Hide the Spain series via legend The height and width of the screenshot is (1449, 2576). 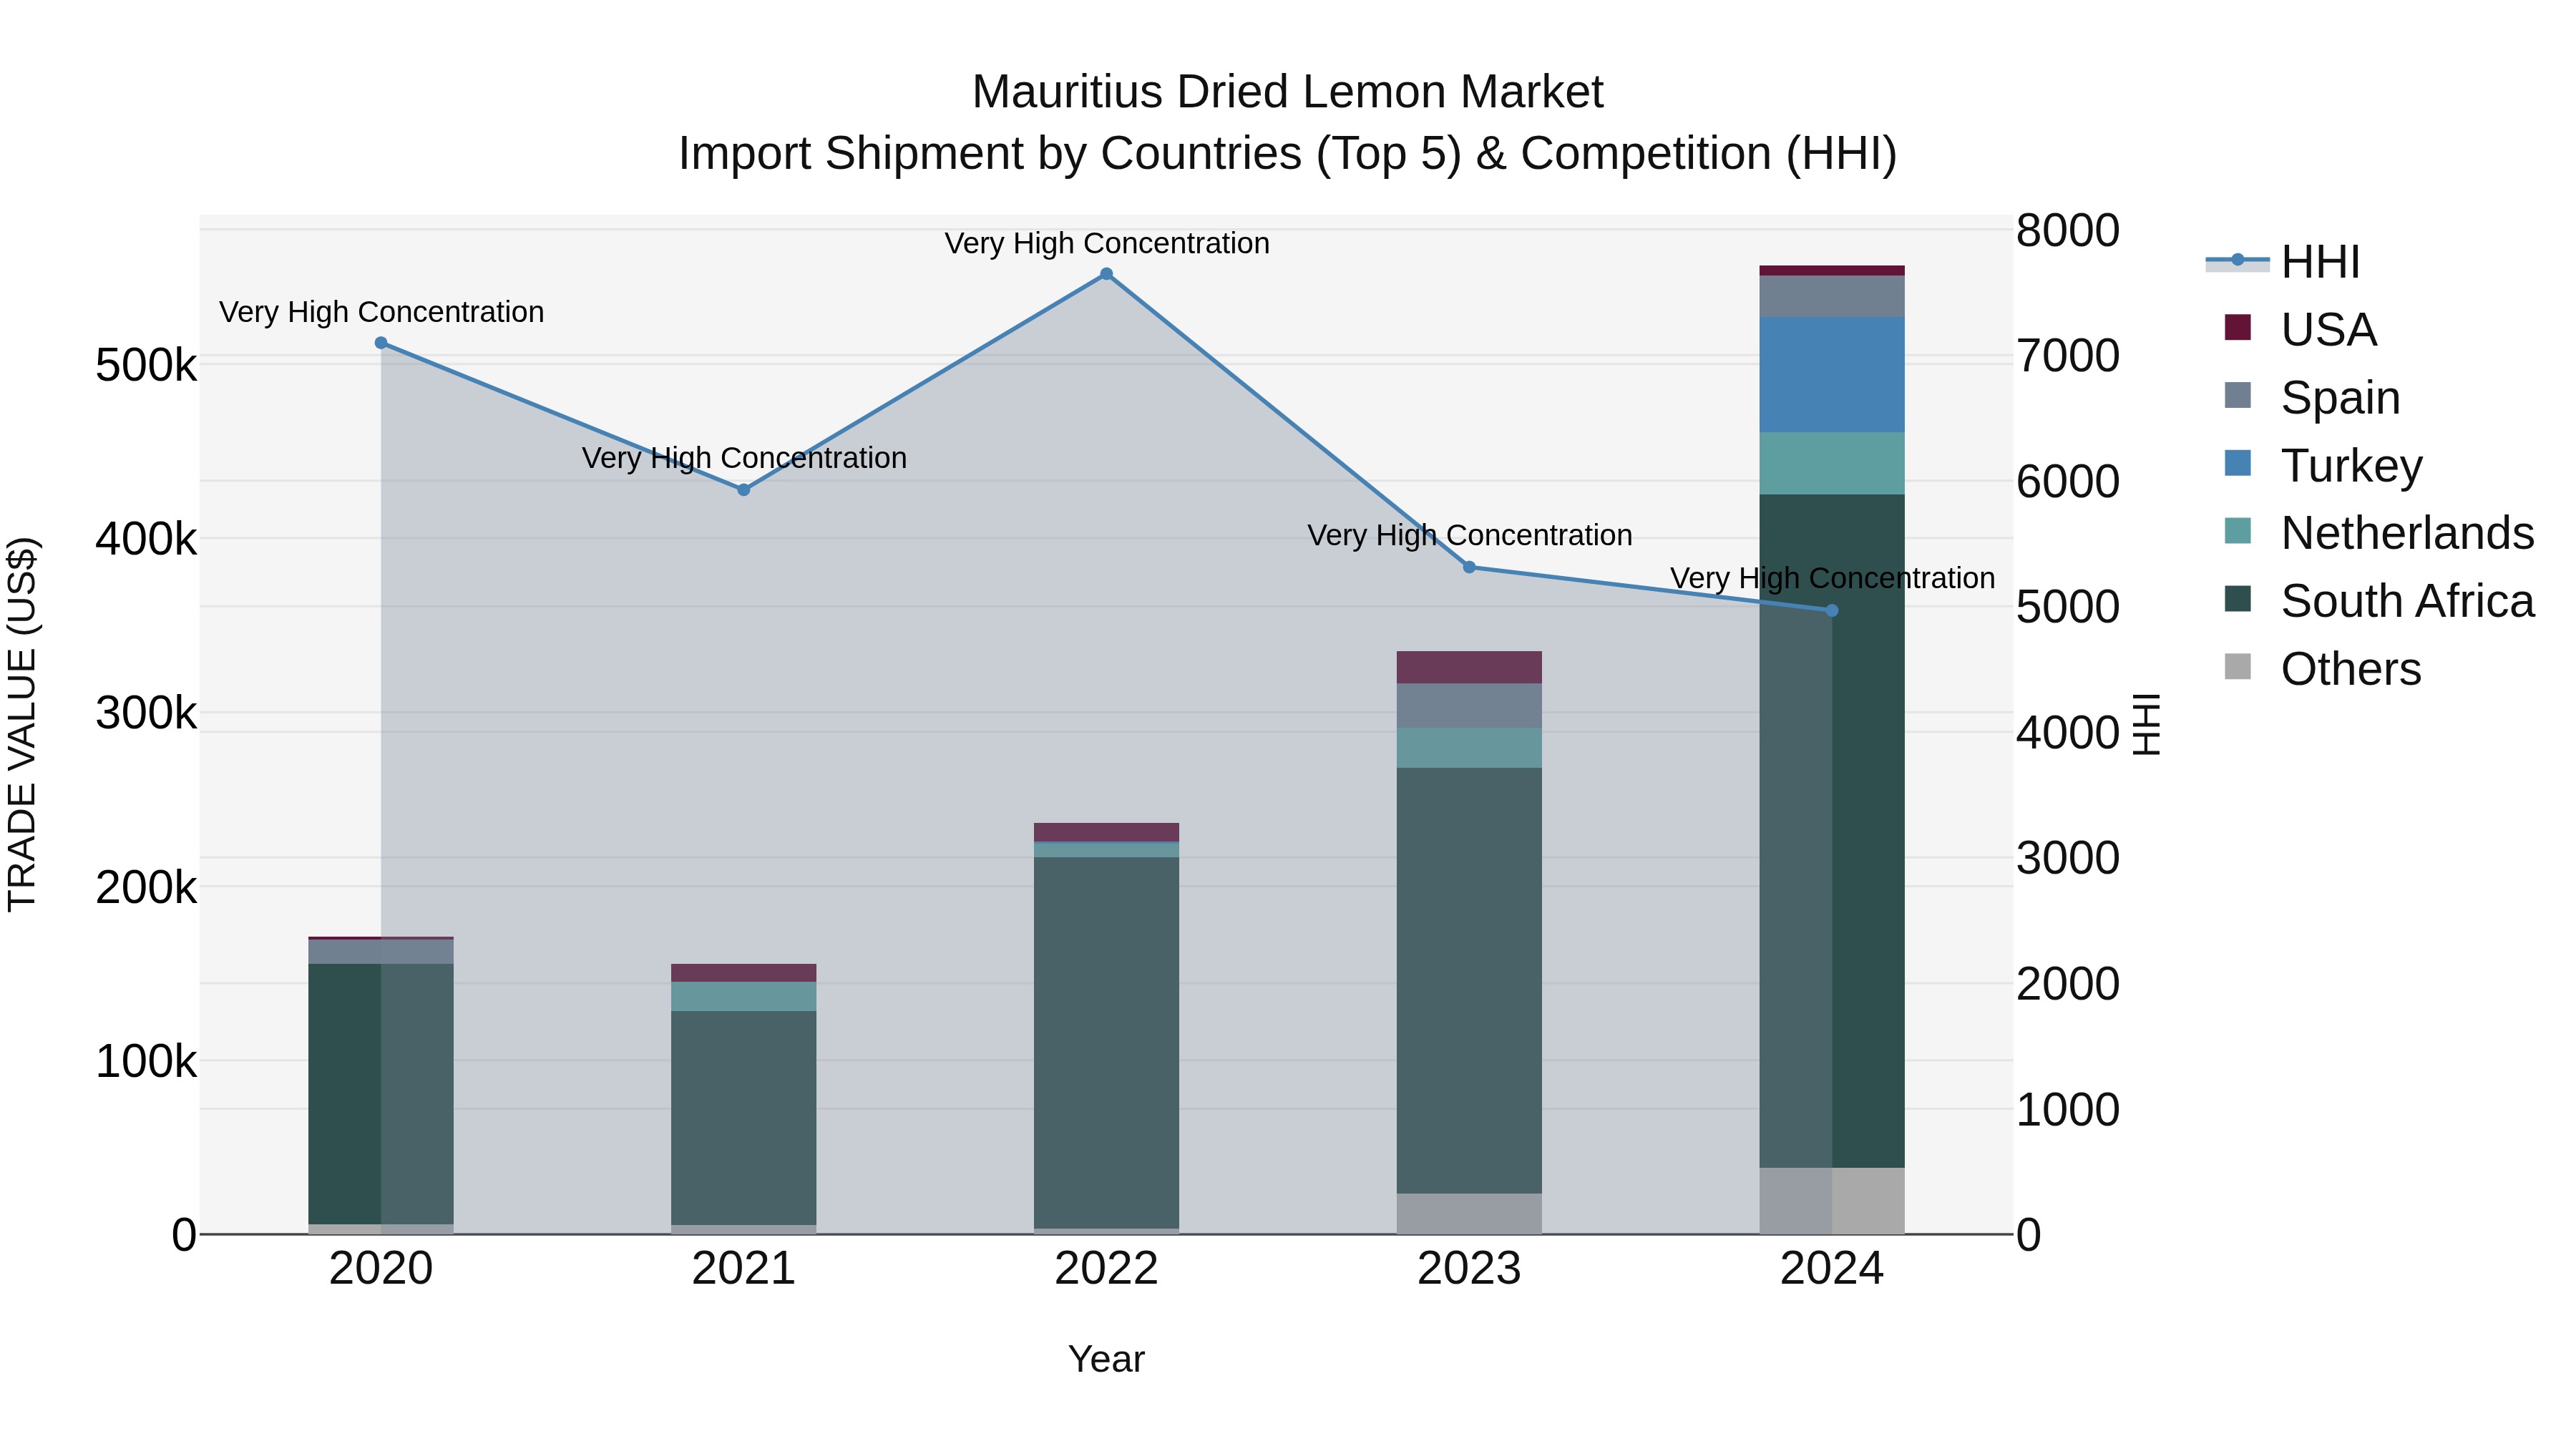pyautogui.click(x=2312, y=397)
